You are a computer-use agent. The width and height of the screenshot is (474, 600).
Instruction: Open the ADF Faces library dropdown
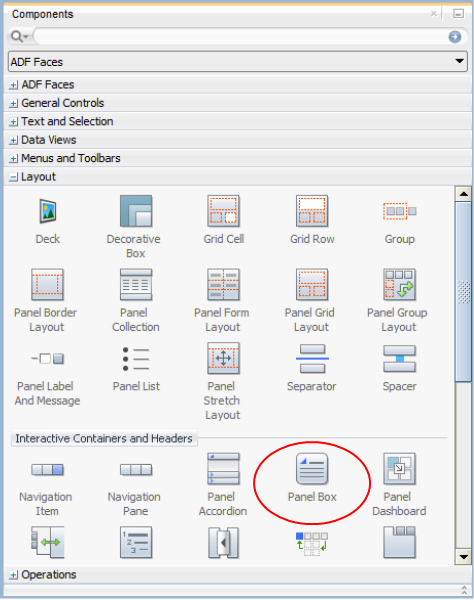click(238, 62)
